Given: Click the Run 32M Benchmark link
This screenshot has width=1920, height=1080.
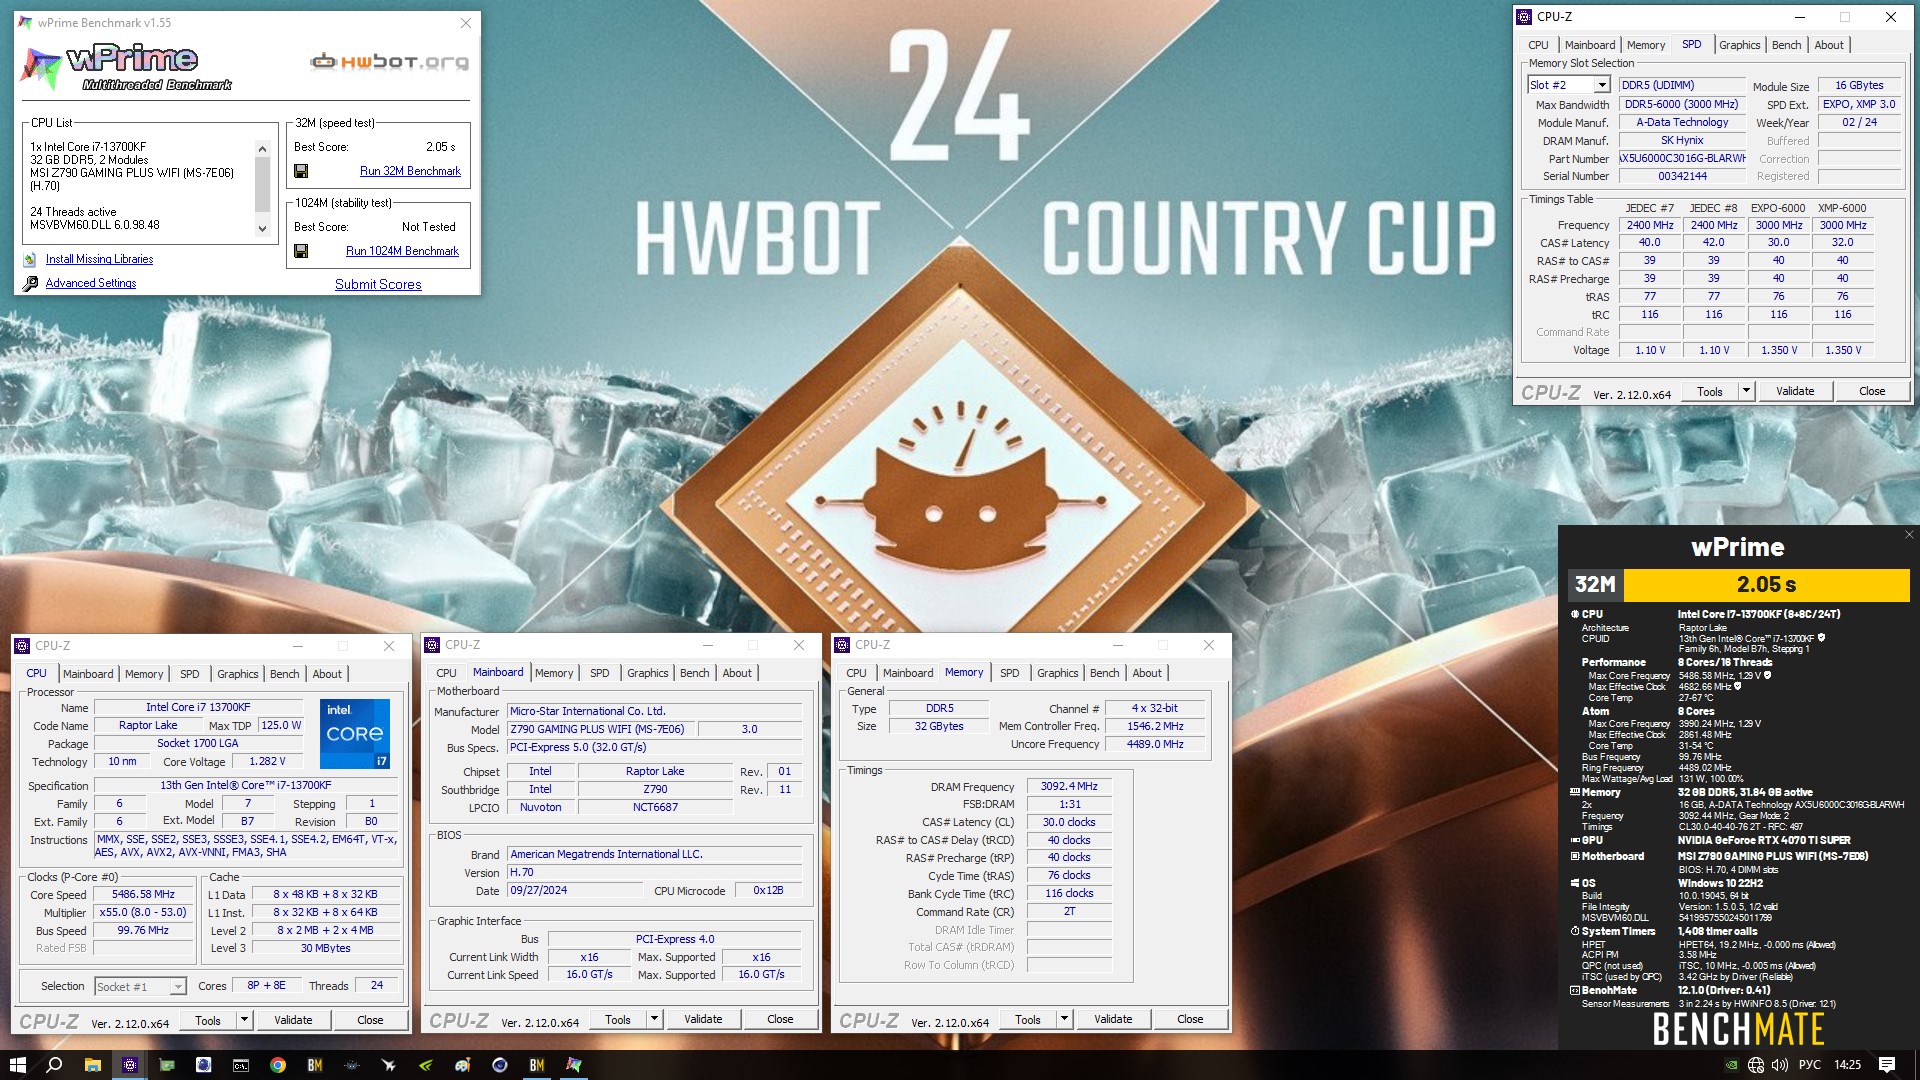Looking at the screenshot, I should 410,171.
